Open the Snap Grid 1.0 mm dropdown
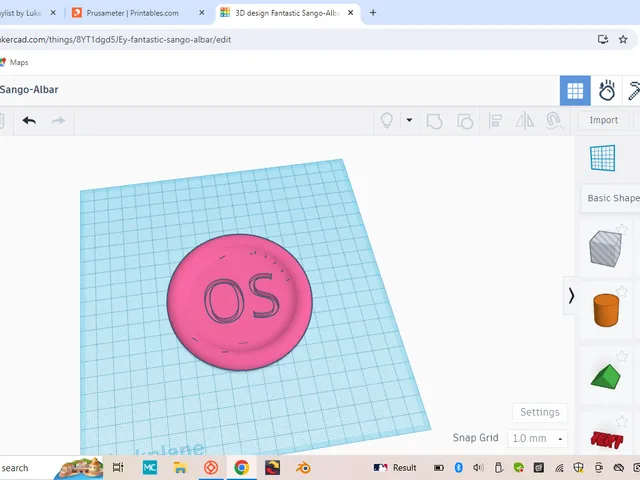 [537, 438]
